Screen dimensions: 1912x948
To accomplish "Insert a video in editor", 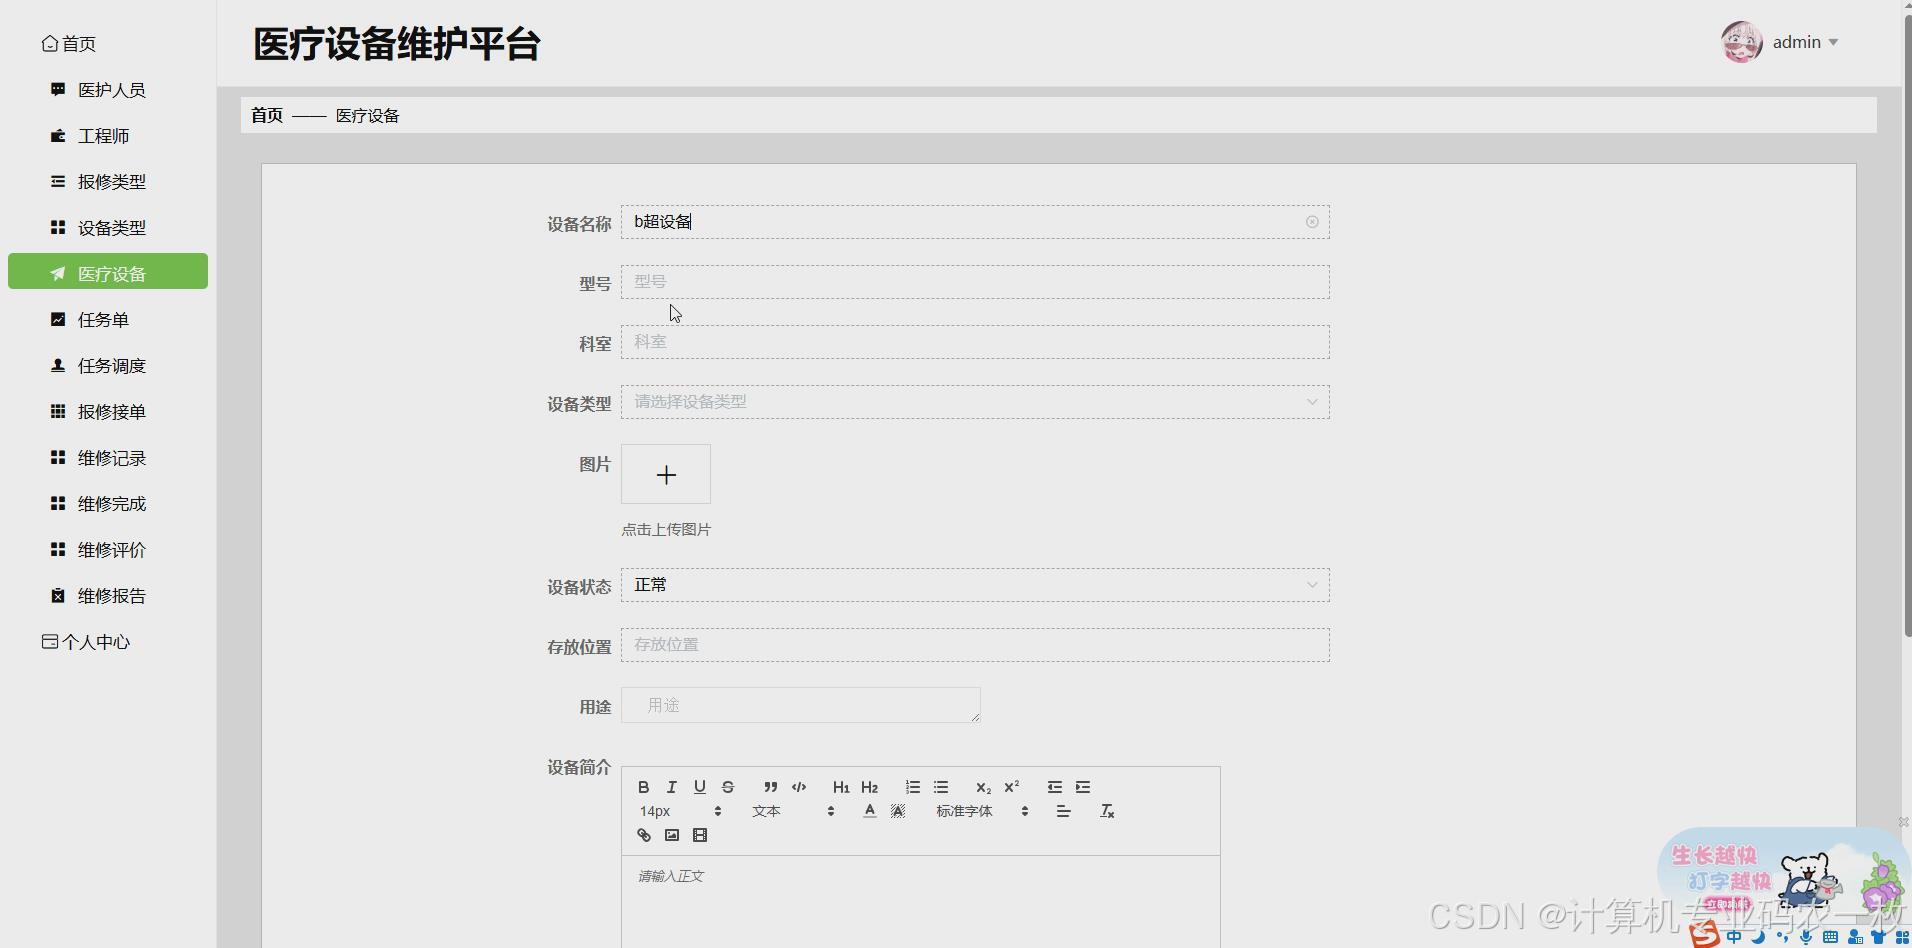I will [700, 835].
